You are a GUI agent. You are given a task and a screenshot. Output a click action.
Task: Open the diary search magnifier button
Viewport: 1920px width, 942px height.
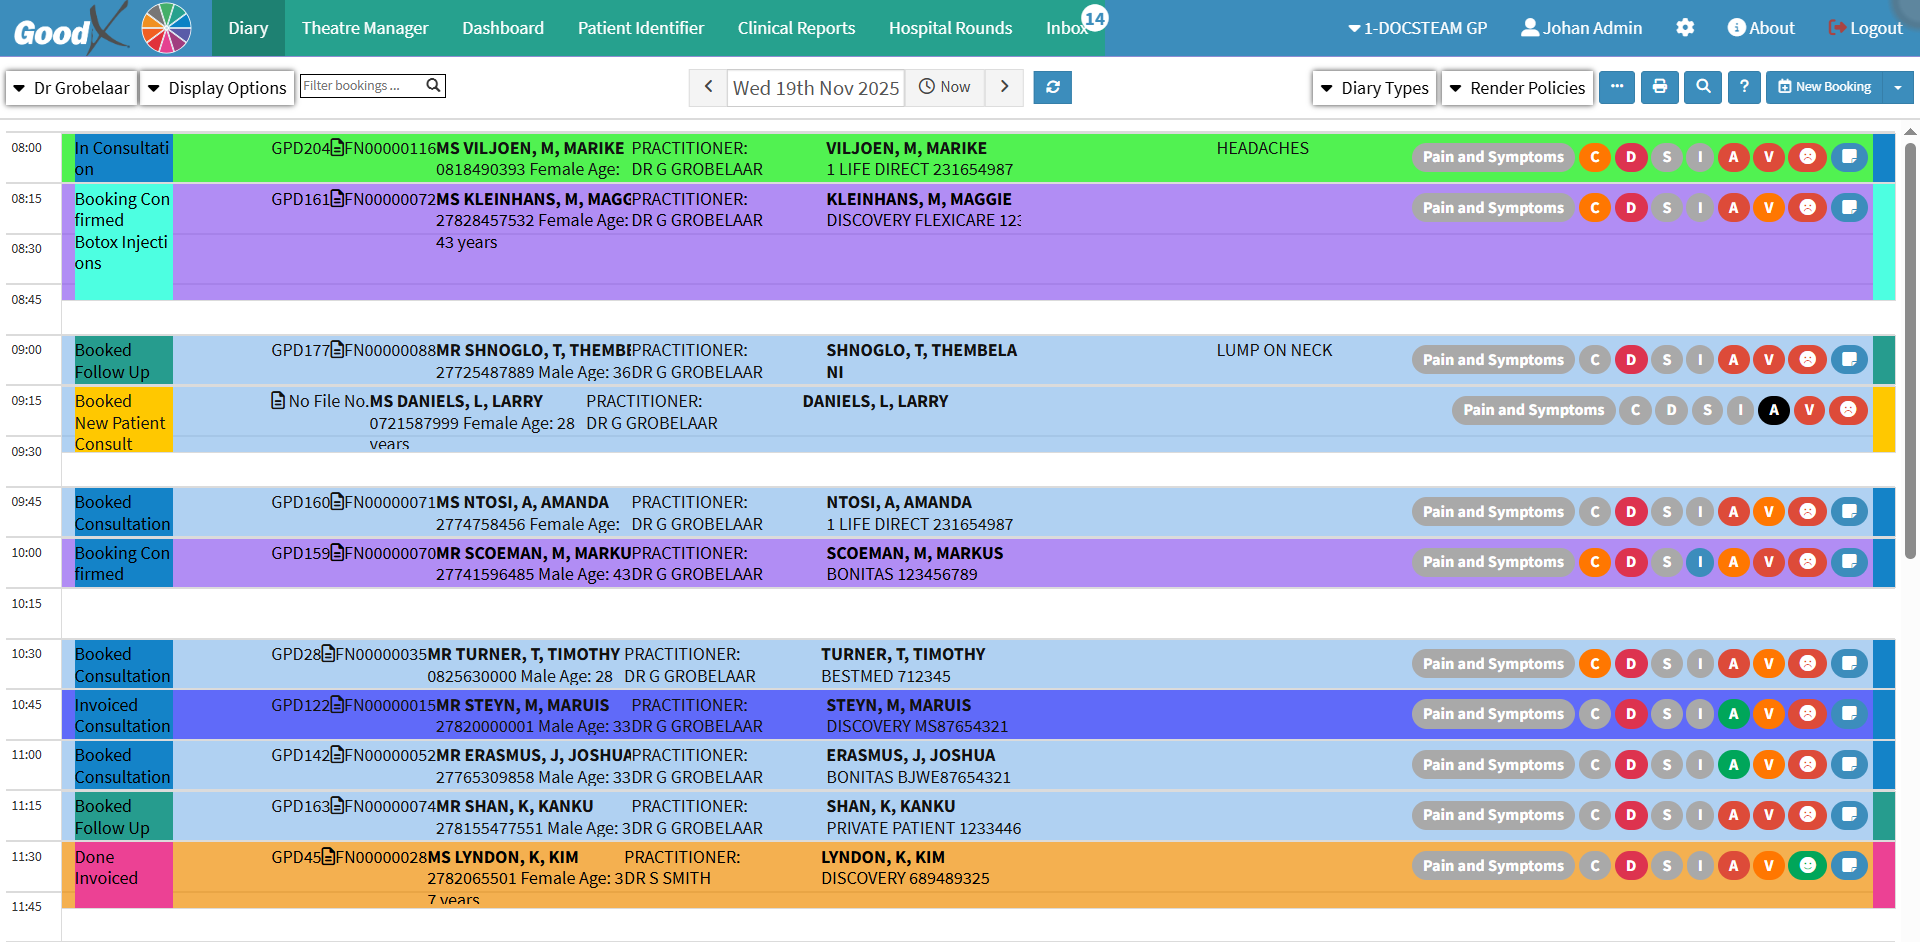[1702, 87]
